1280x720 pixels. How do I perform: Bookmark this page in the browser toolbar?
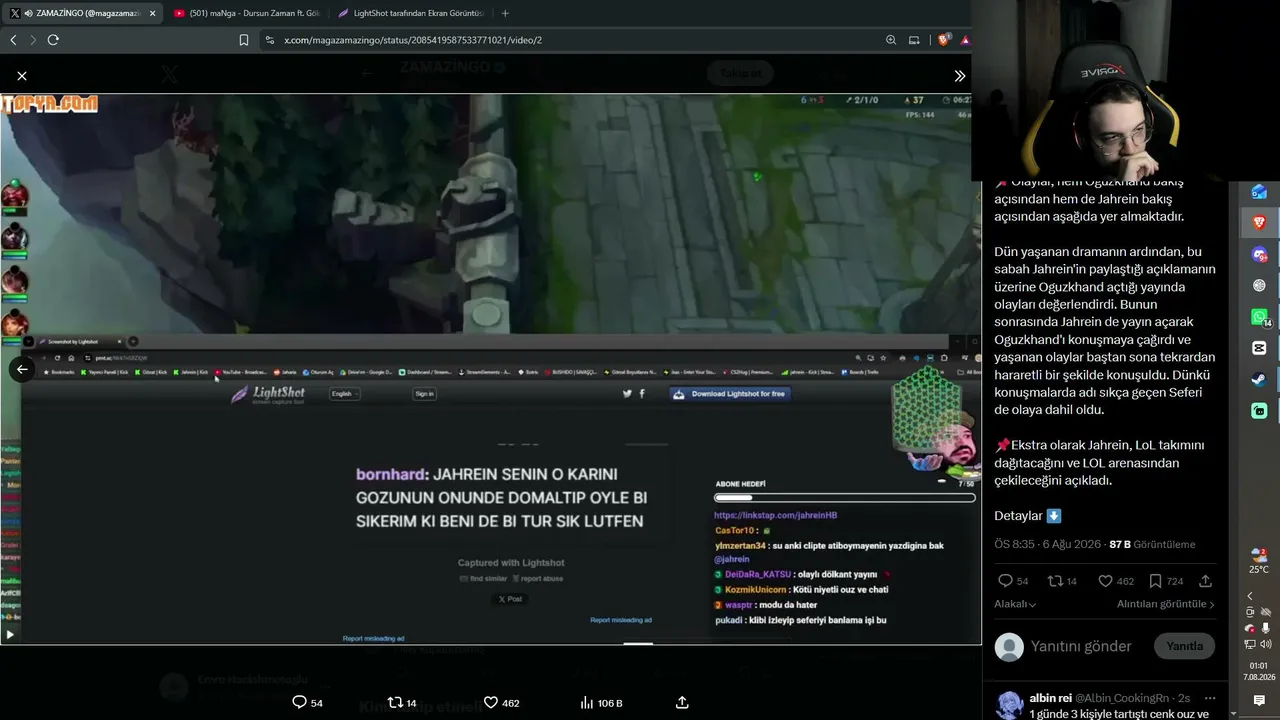244,40
